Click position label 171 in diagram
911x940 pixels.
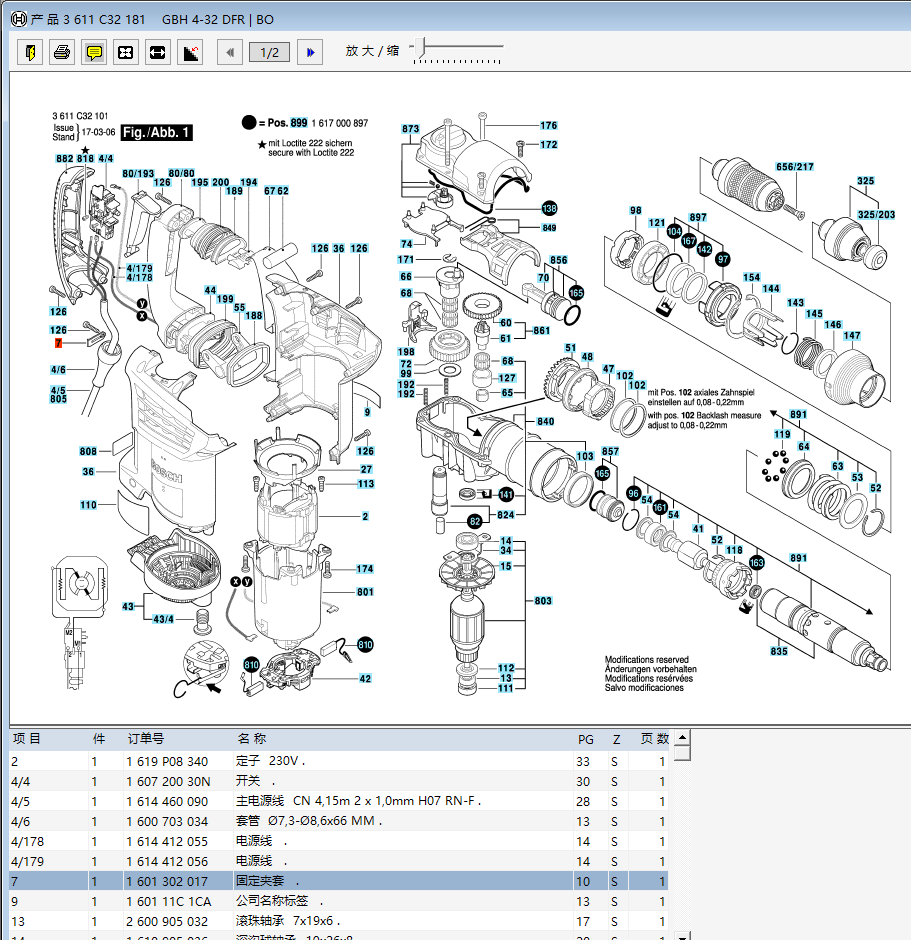pyautogui.click(x=406, y=260)
